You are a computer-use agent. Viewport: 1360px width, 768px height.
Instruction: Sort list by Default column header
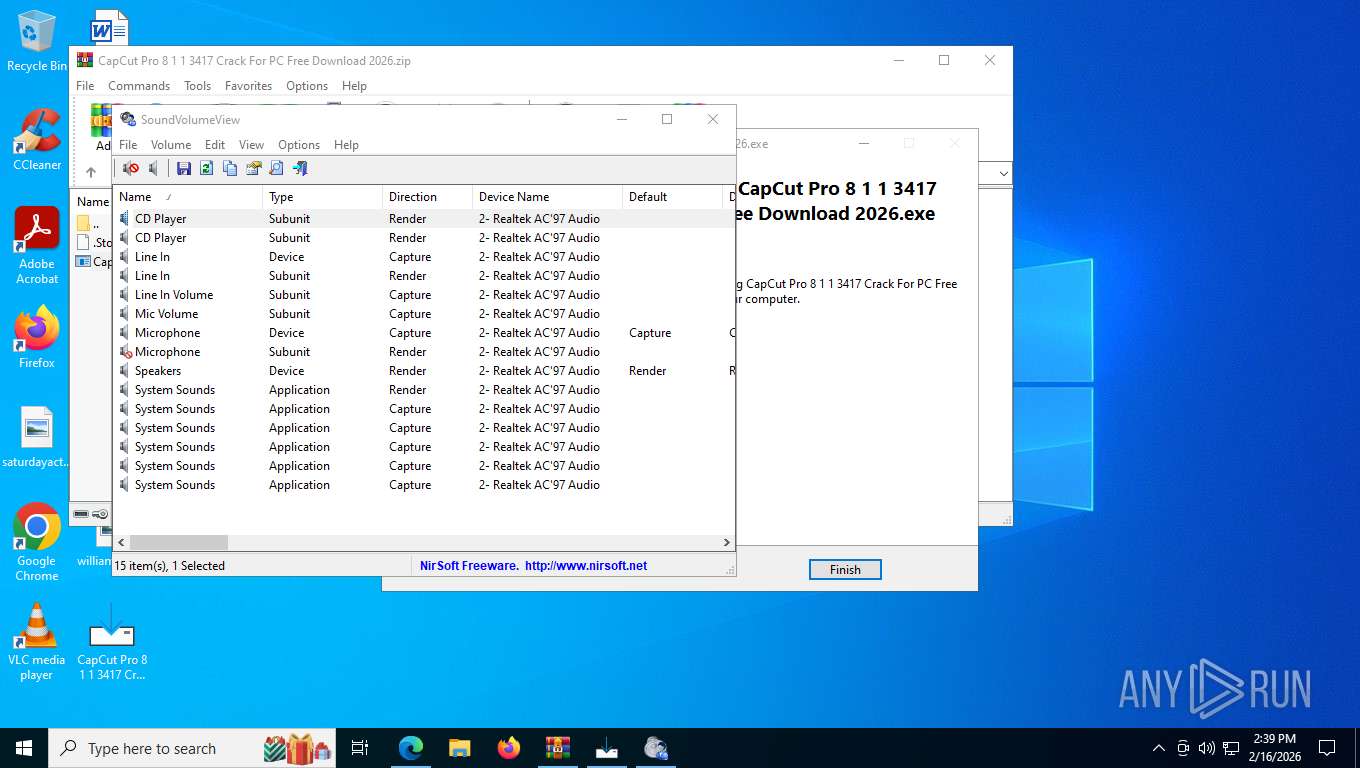(x=673, y=197)
